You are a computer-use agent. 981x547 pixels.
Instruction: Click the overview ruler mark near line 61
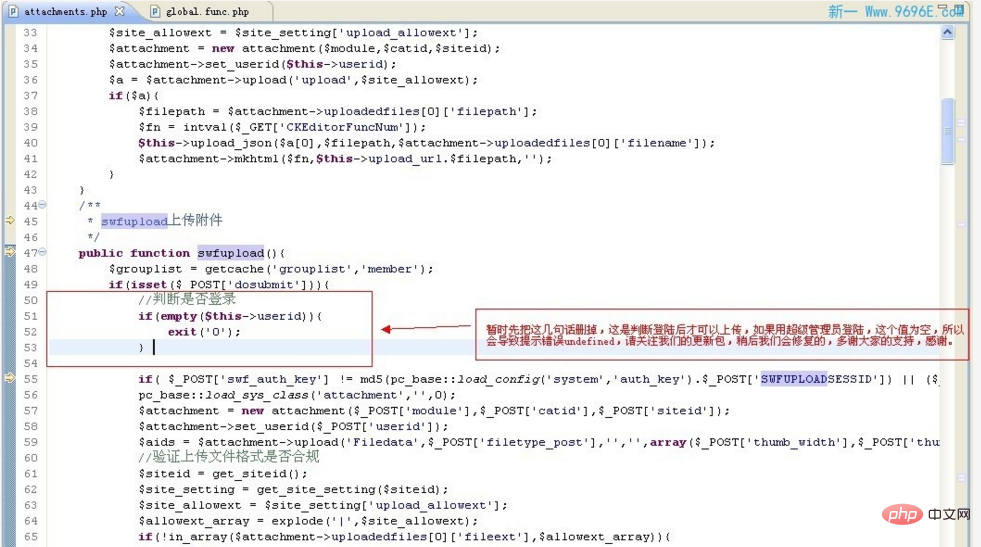(x=962, y=478)
